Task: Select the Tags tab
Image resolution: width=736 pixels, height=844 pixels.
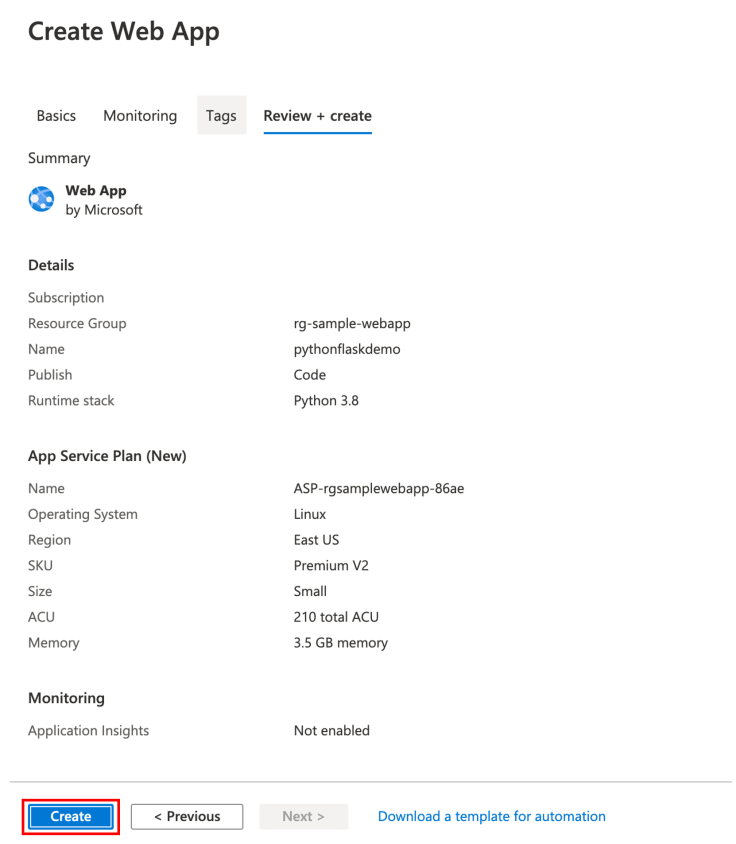Action: point(221,115)
